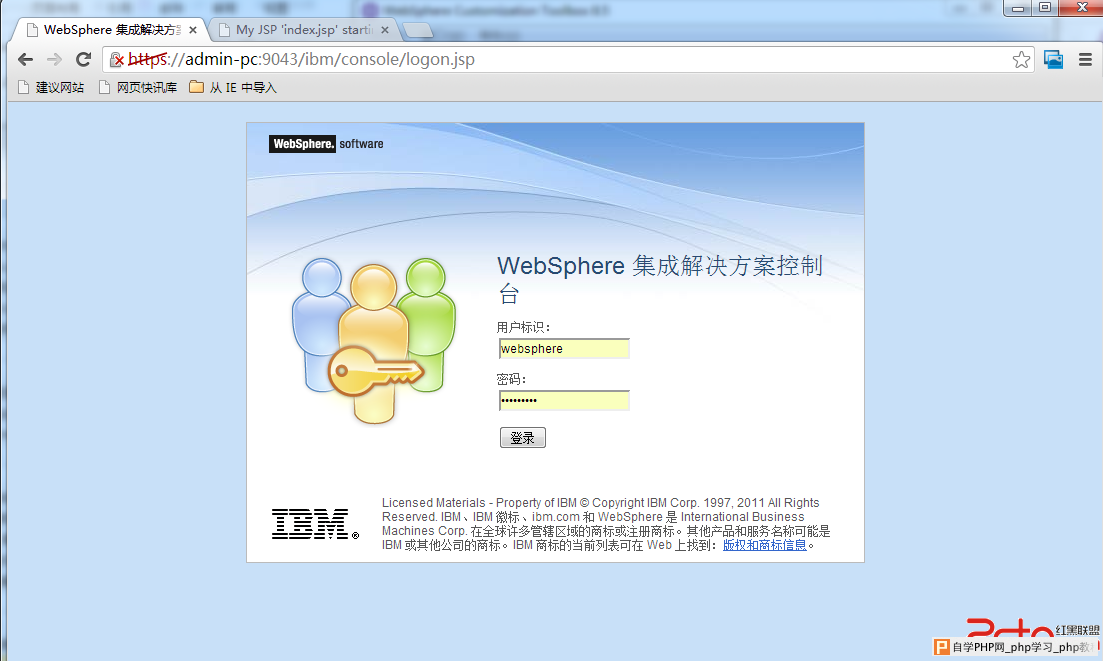Click the 用户标识 username field
The width and height of the screenshot is (1103, 661).
click(x=564, y=349)
